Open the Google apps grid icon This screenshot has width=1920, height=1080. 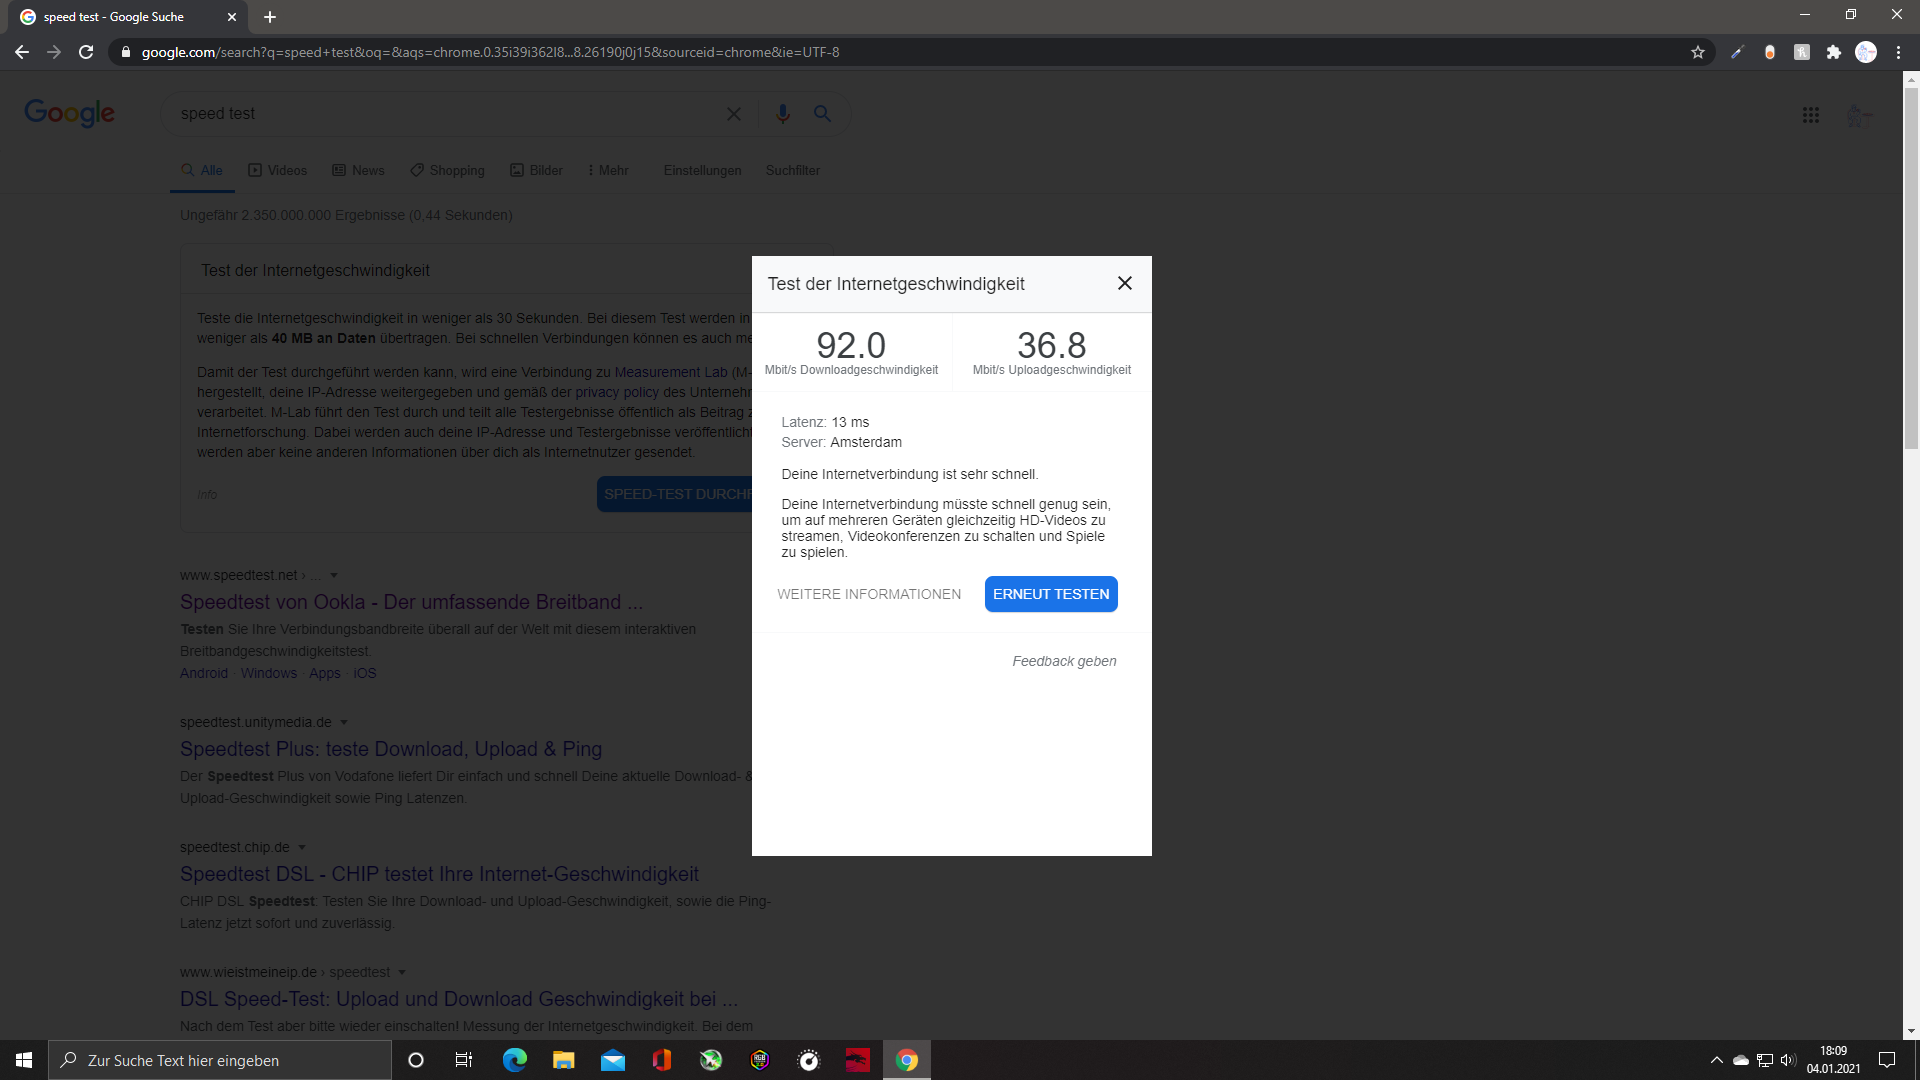tap(1811, 115)
